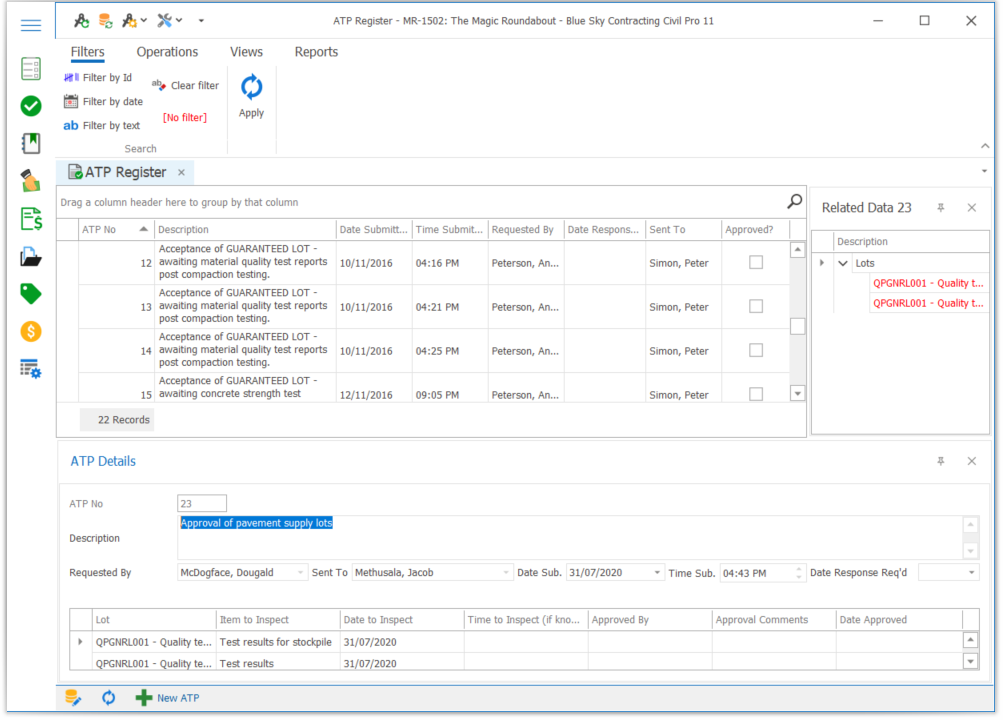Screen dimensions: 1005x724
Task: Open the orange dollar coin icon
Action: point(31,331)
